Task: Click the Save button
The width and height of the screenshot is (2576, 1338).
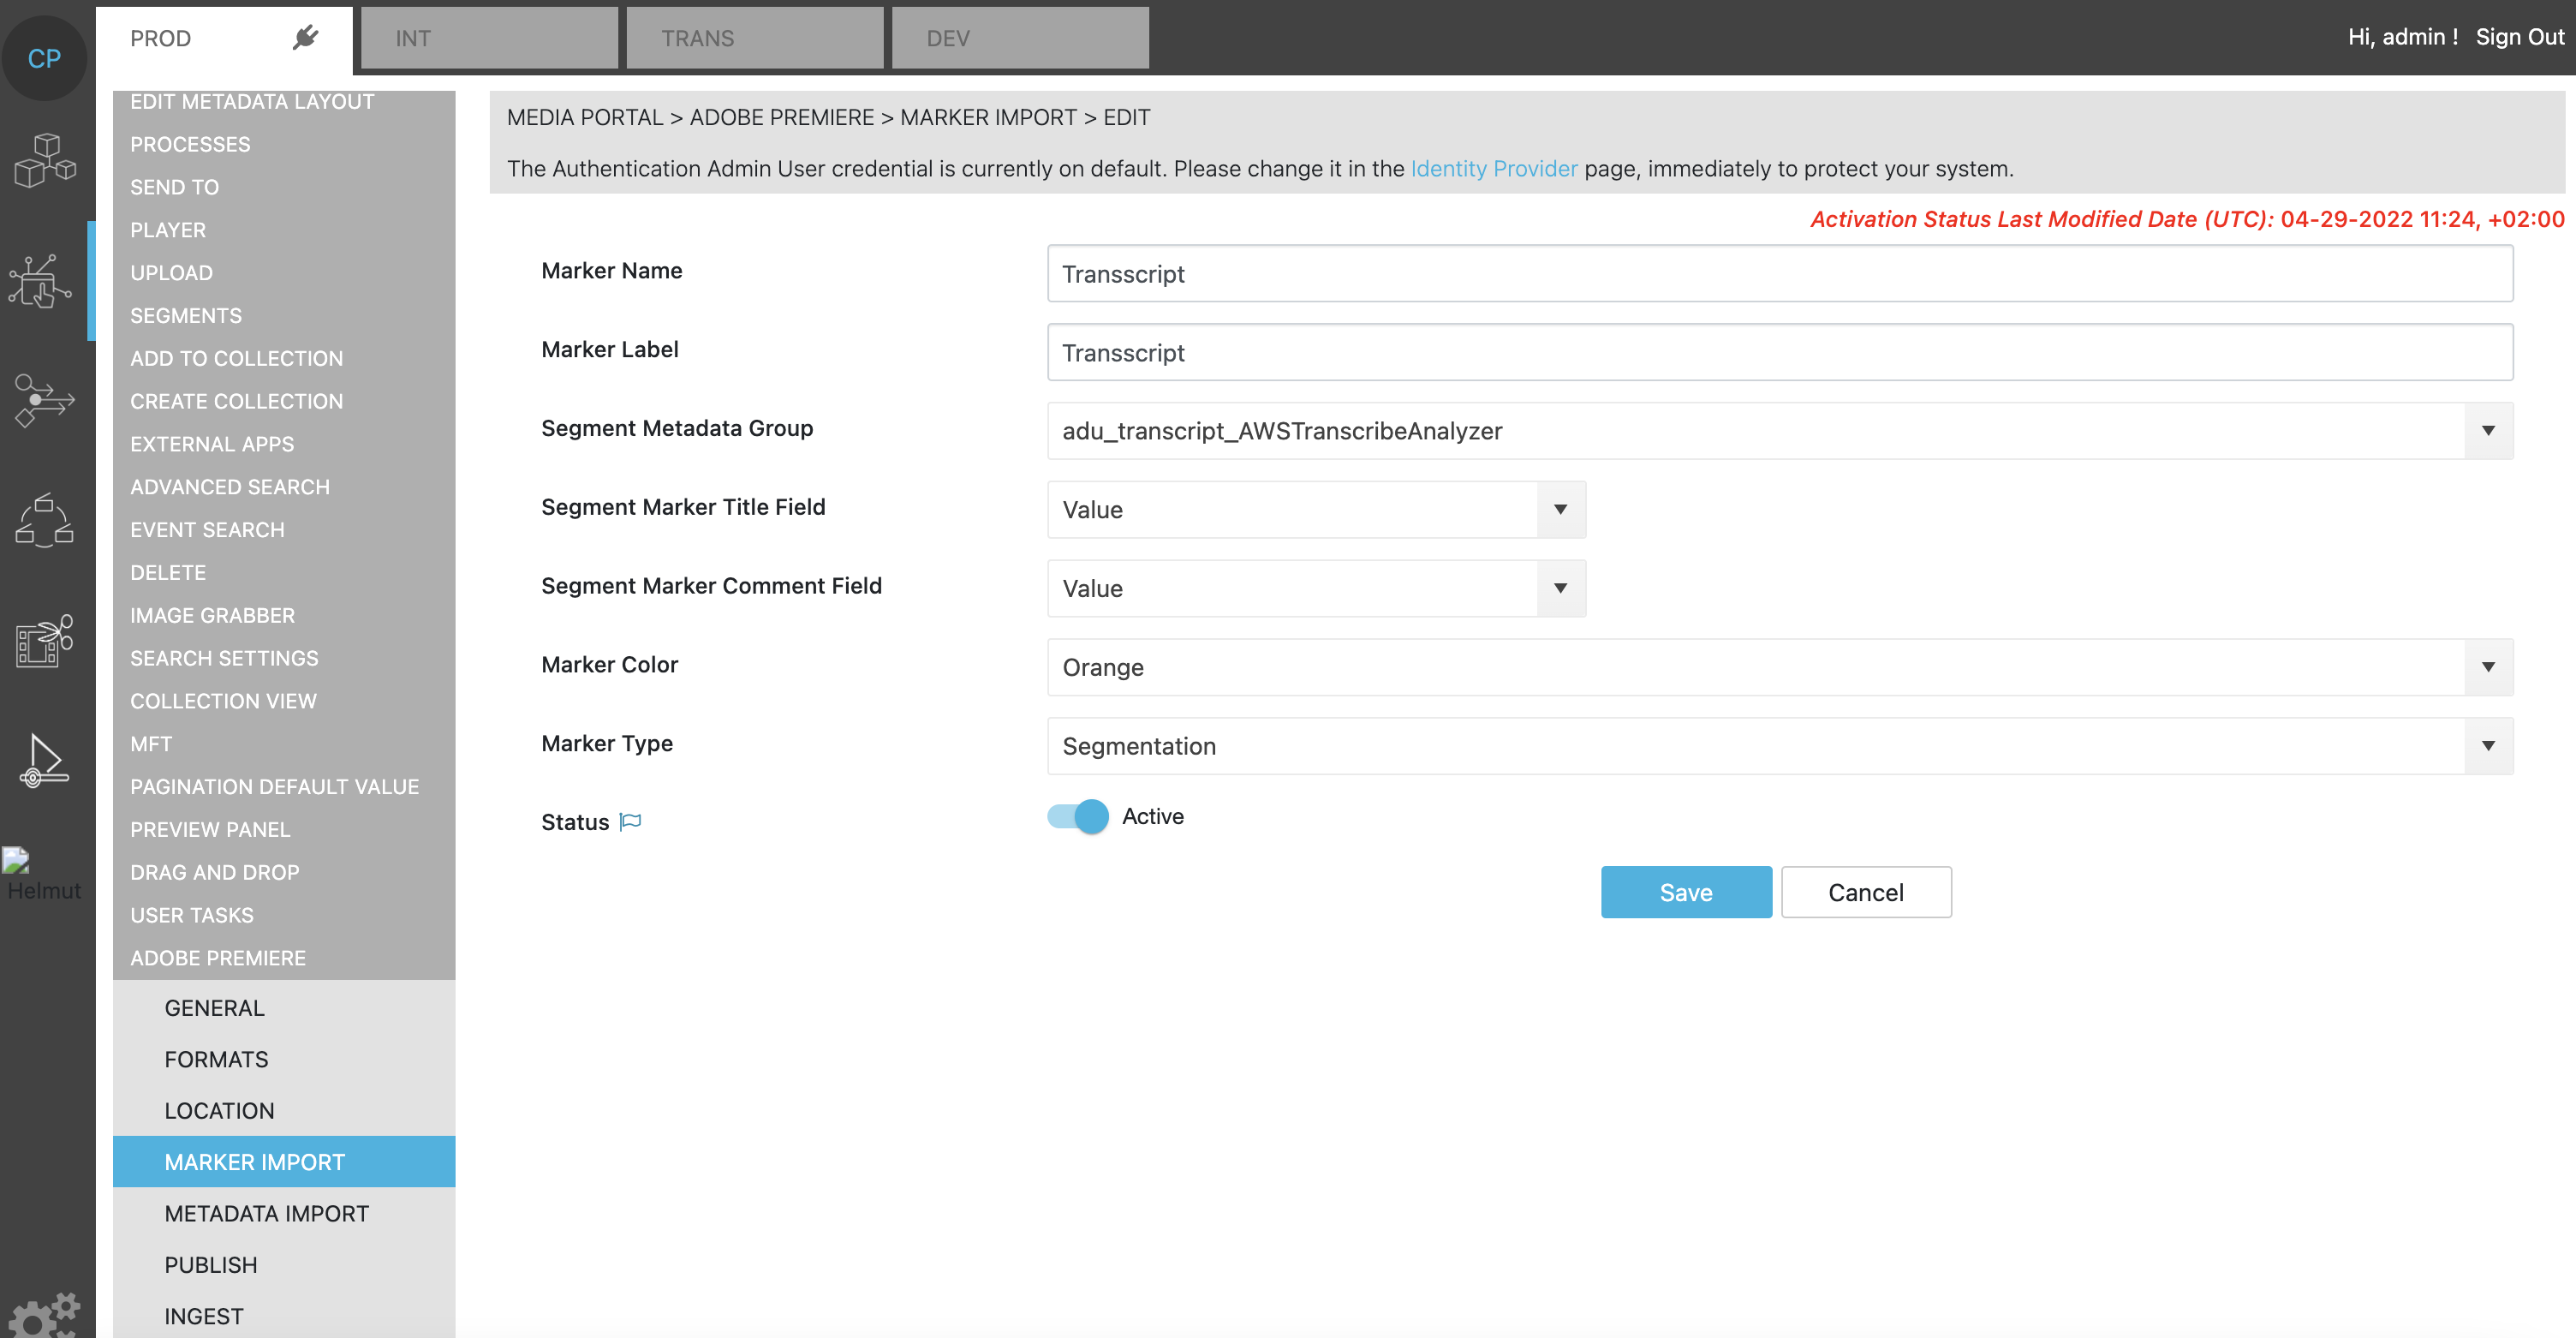Action: click(1685, 891)
